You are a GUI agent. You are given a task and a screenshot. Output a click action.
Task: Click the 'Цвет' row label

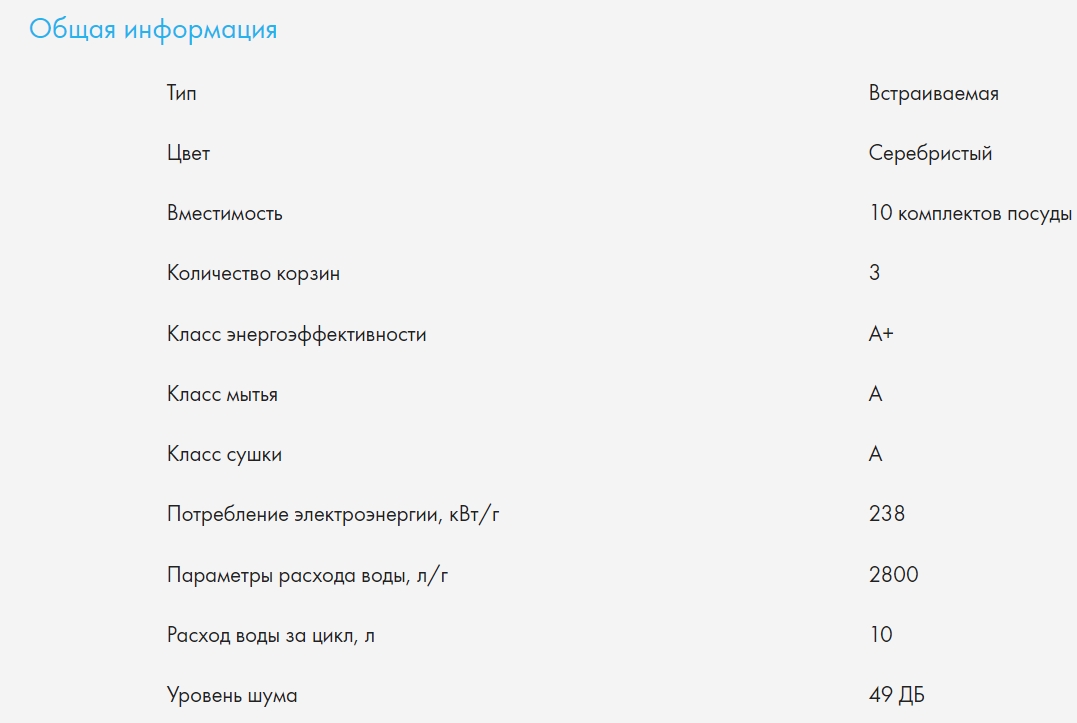(189, 154)
